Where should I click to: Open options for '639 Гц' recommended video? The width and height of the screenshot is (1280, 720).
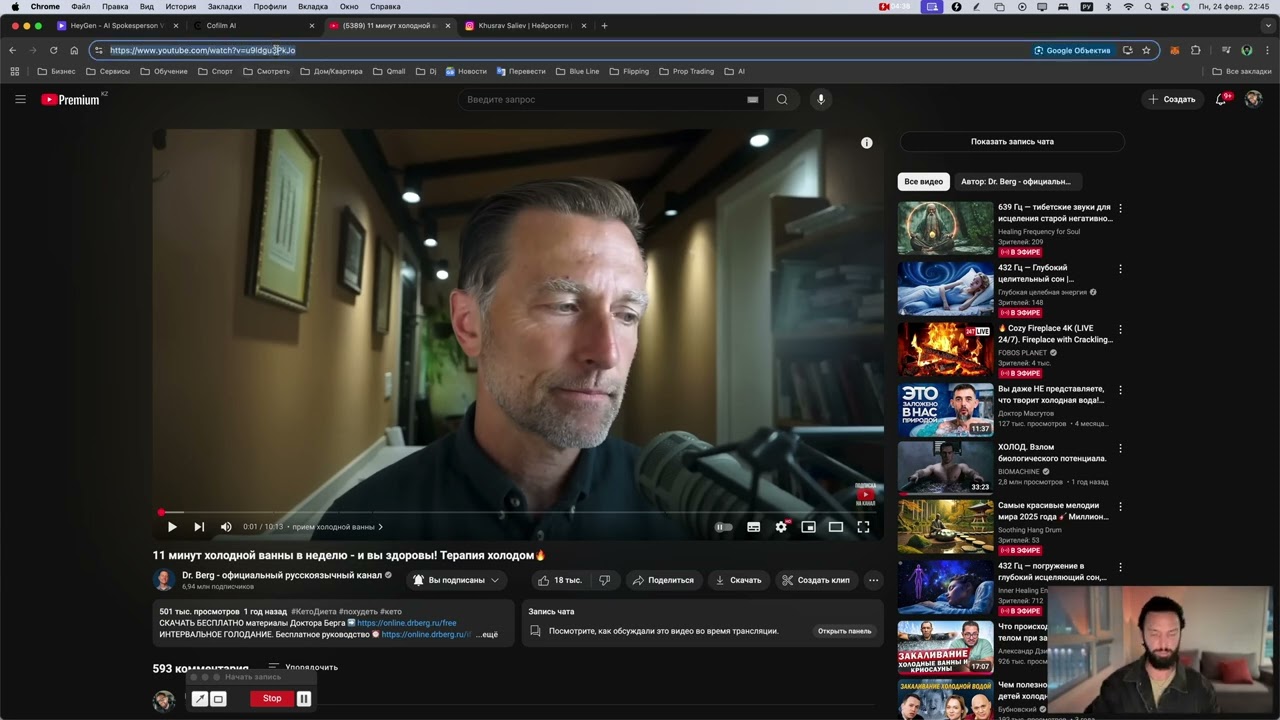(1120, 209)
